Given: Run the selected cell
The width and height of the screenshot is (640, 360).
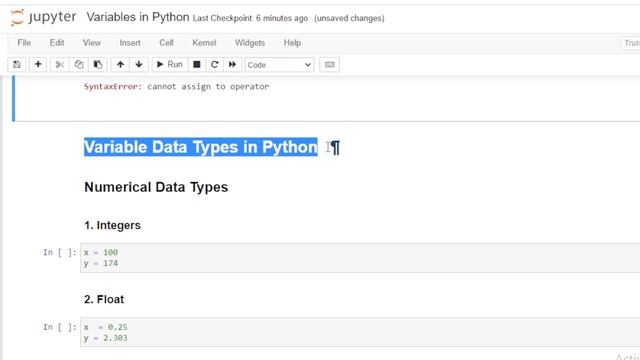Looking at the screenshot, I should pyautogui.click(x=170, y=64).
